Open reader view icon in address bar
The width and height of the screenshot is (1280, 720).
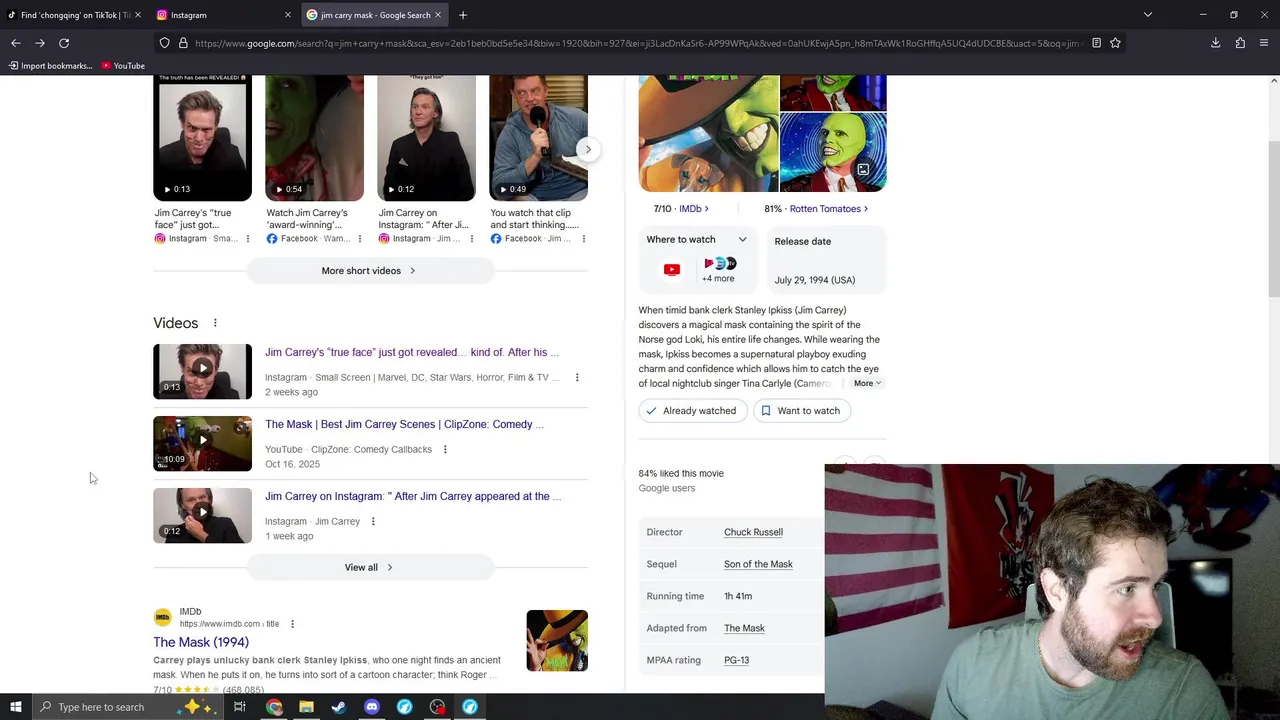(1096, 43)
